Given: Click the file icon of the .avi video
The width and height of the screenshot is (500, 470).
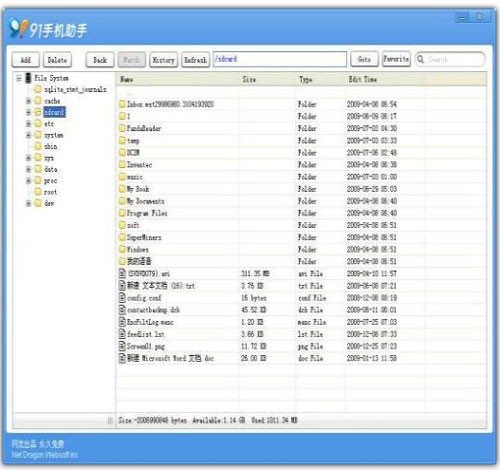Looking at the screenshot, I should (x=122, y=273).
